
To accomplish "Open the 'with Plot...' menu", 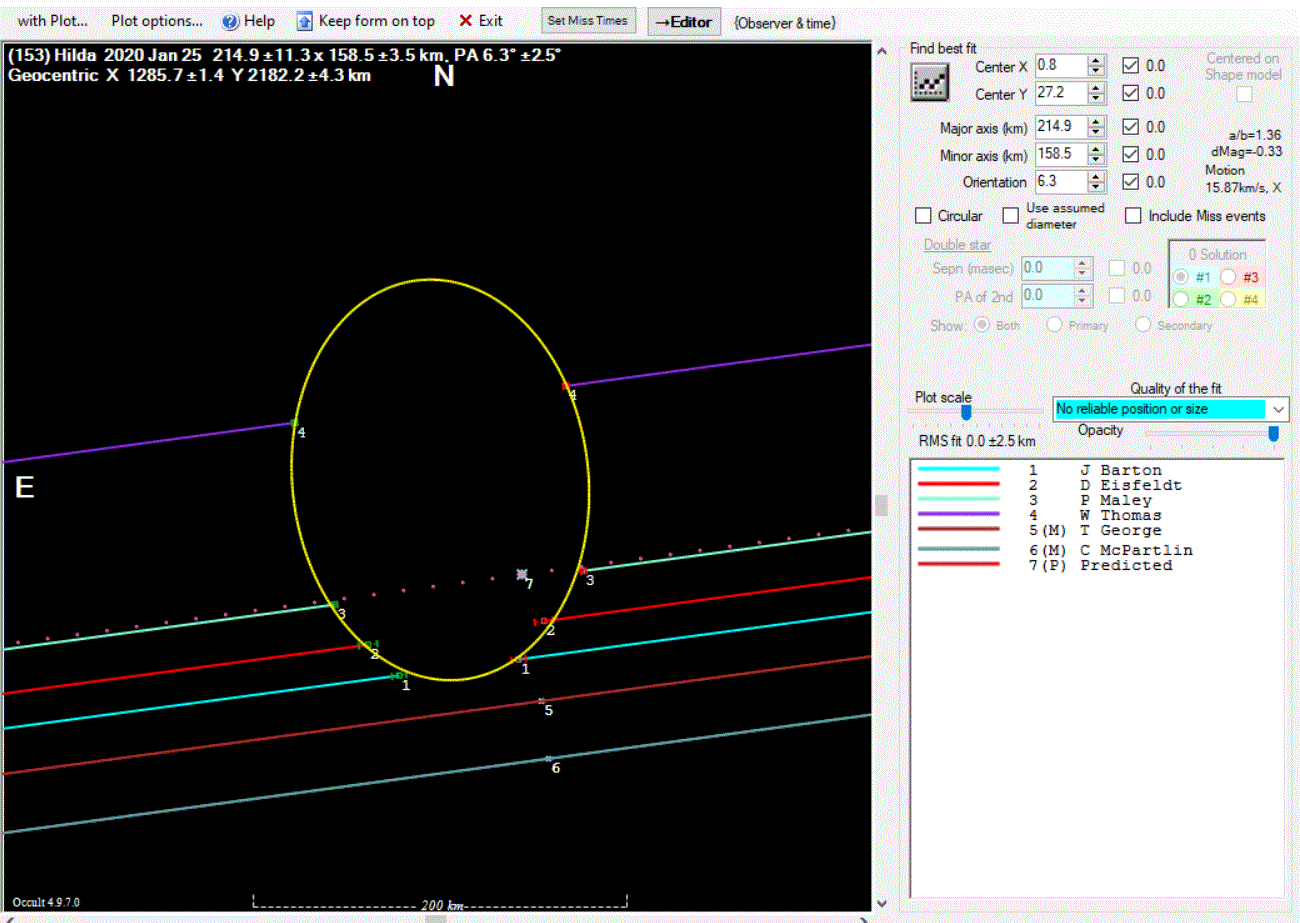I will (52, 21).
